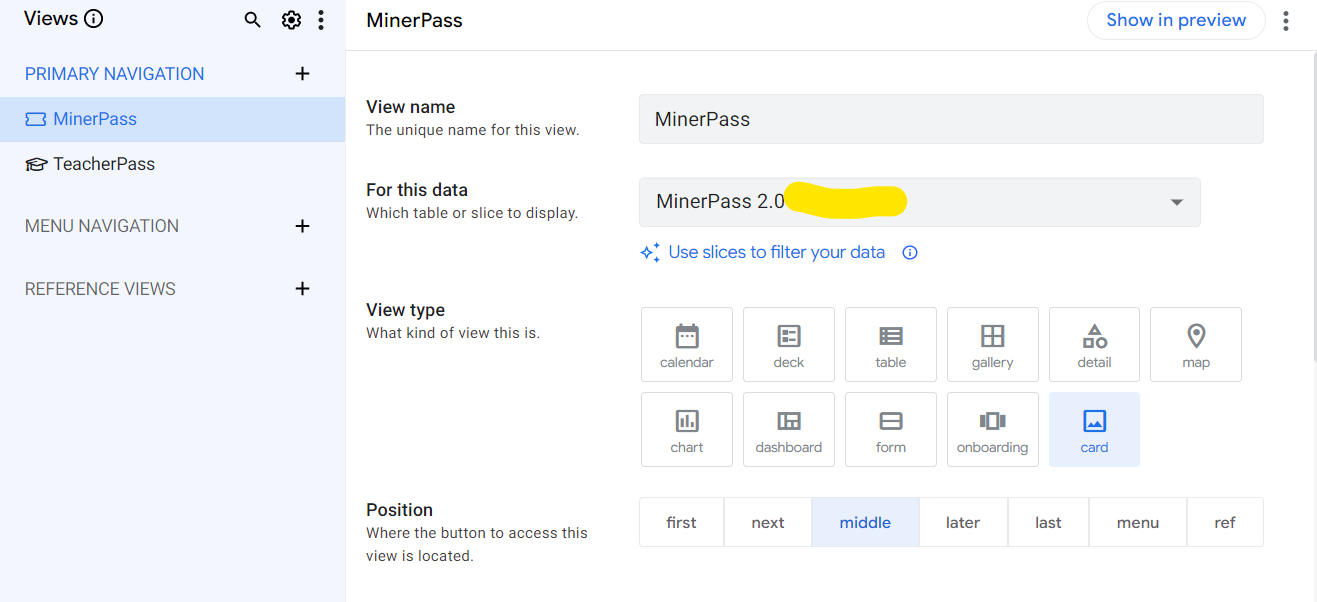Open Views panel three-dot menu
1317x602 pixels.
tap(321, 20)
